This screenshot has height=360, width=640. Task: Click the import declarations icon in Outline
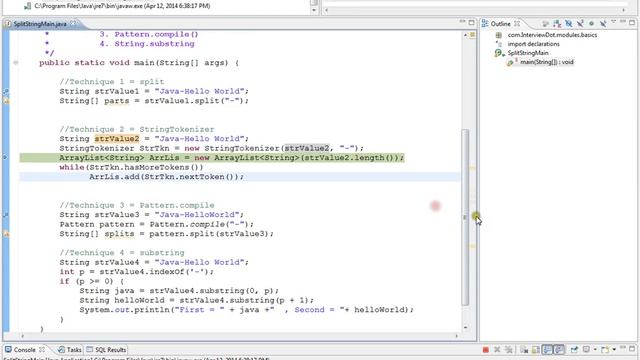point(499,44)
